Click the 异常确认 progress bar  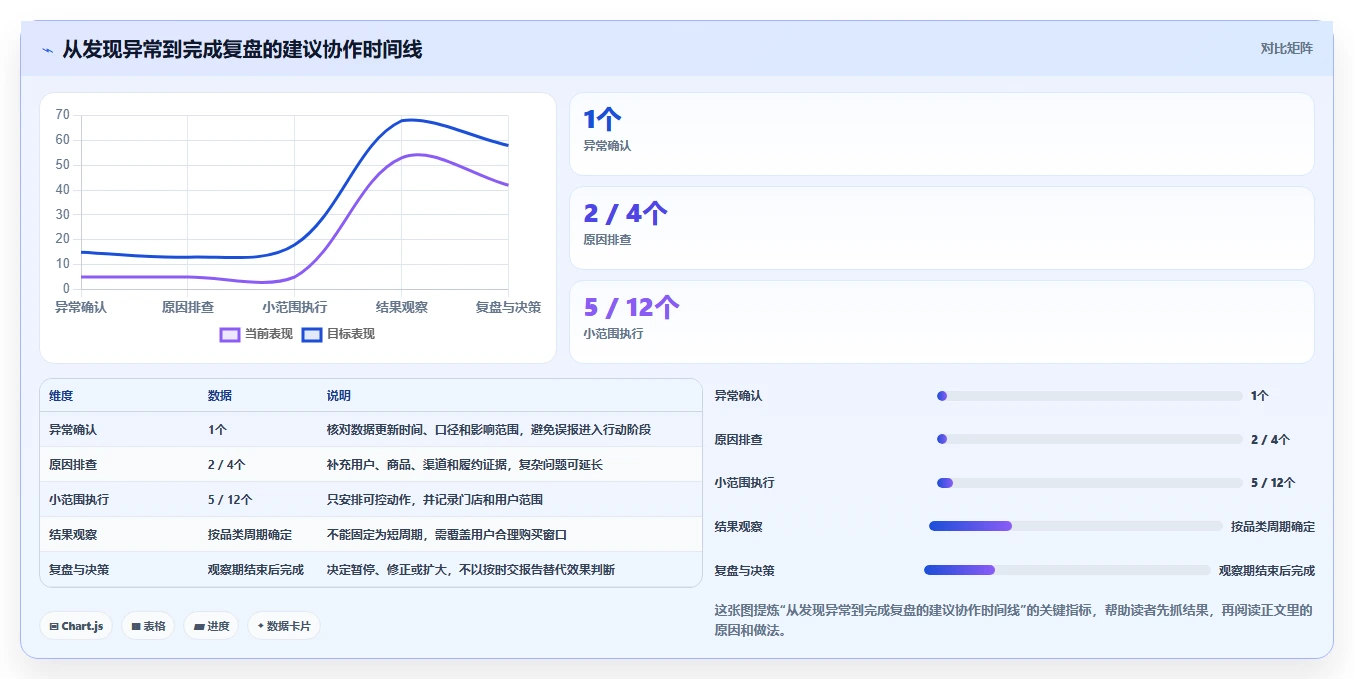tap(1089, 396)
